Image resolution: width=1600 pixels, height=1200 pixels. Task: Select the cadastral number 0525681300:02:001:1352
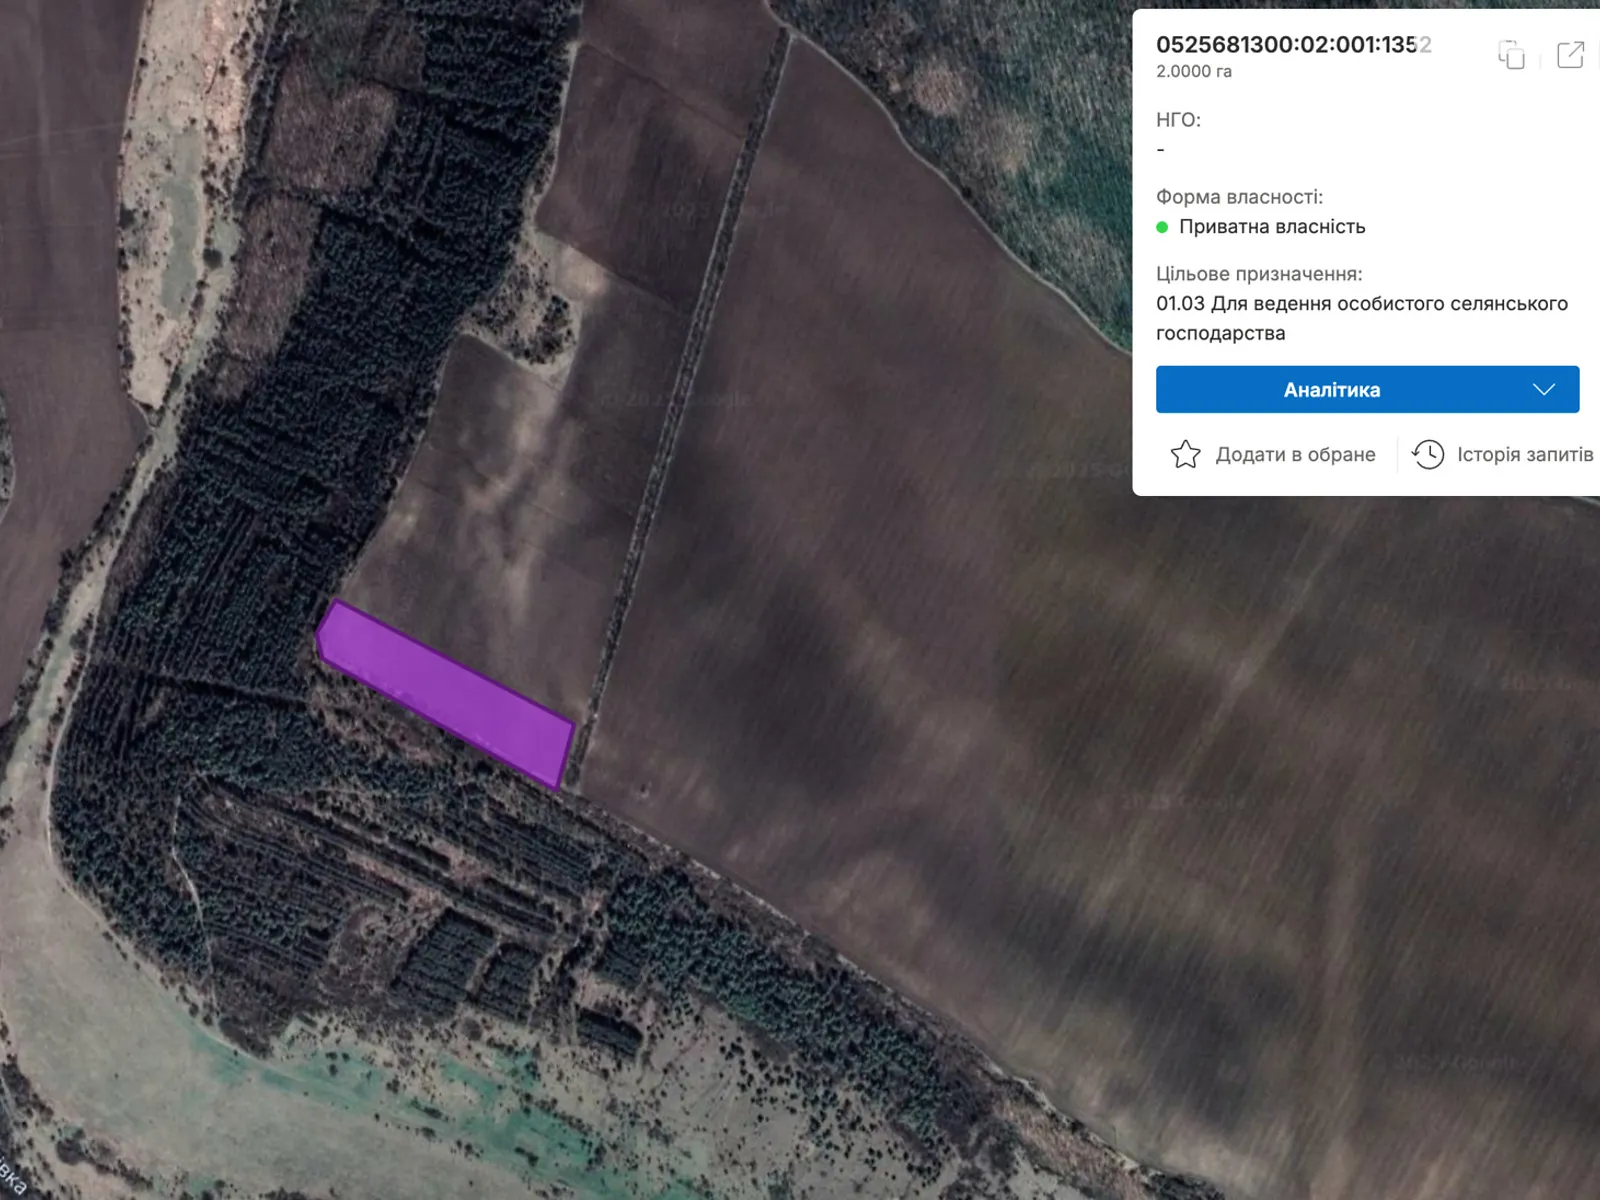(1293, 45)
